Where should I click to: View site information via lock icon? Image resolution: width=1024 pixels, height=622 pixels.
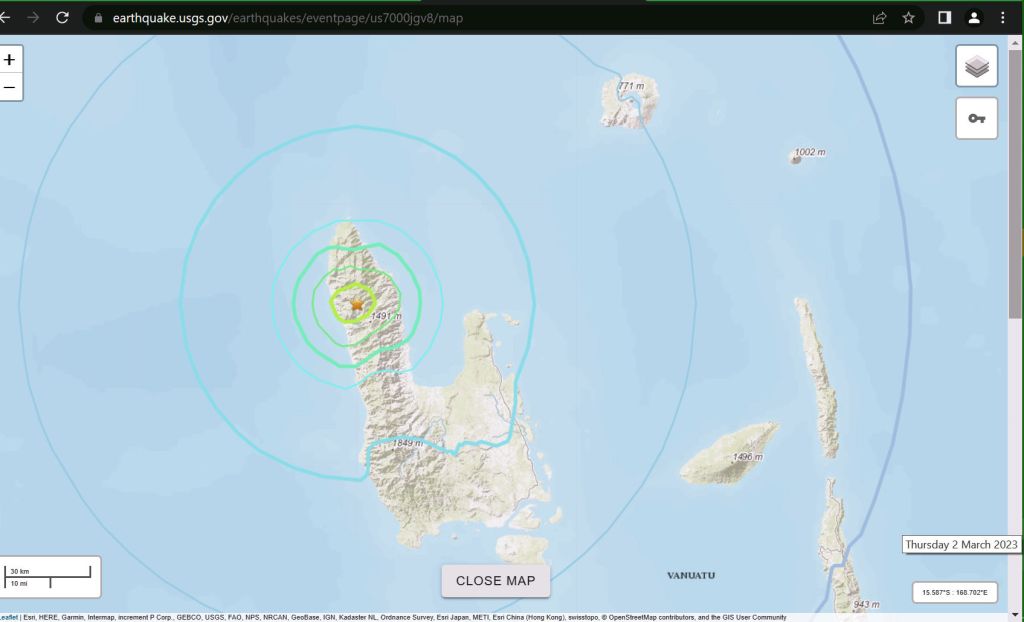click(x=98, y=18)
